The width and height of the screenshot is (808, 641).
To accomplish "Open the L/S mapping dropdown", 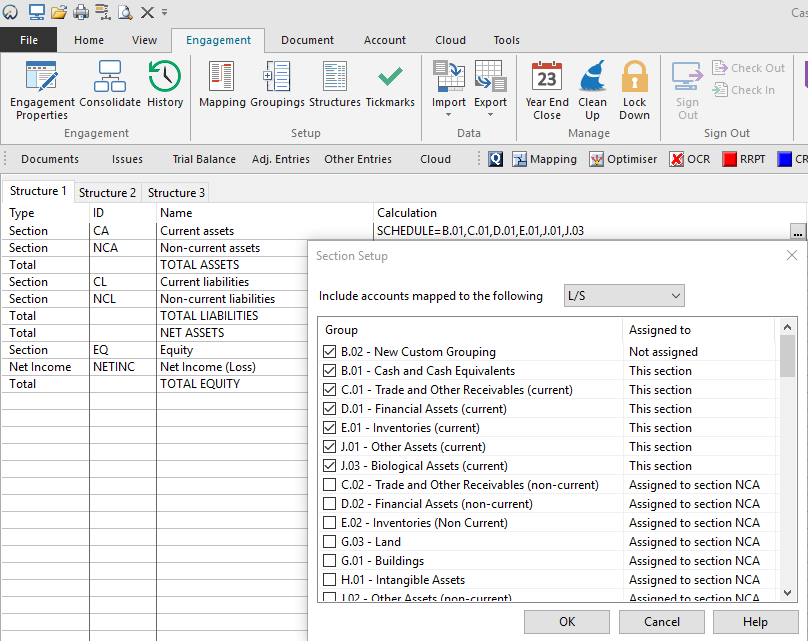I will tap(624, 296).
